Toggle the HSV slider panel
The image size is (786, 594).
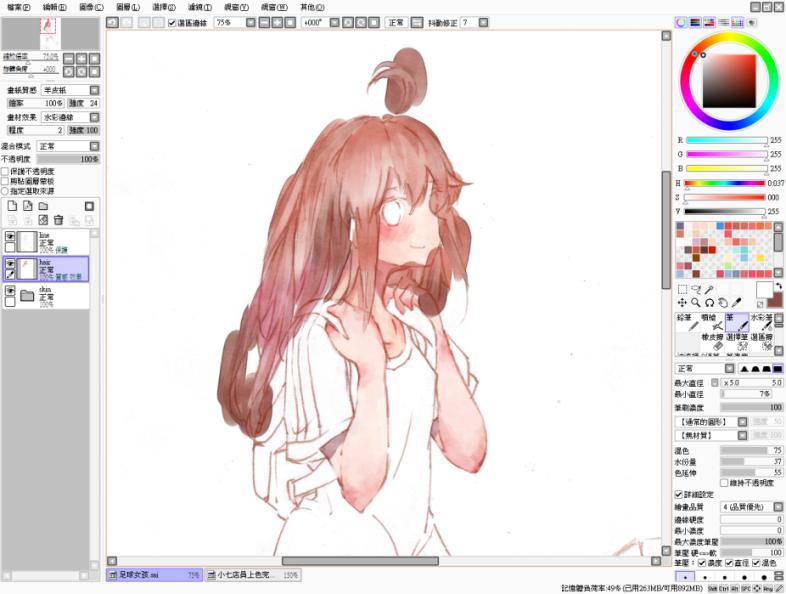click(x=709, y=23)
